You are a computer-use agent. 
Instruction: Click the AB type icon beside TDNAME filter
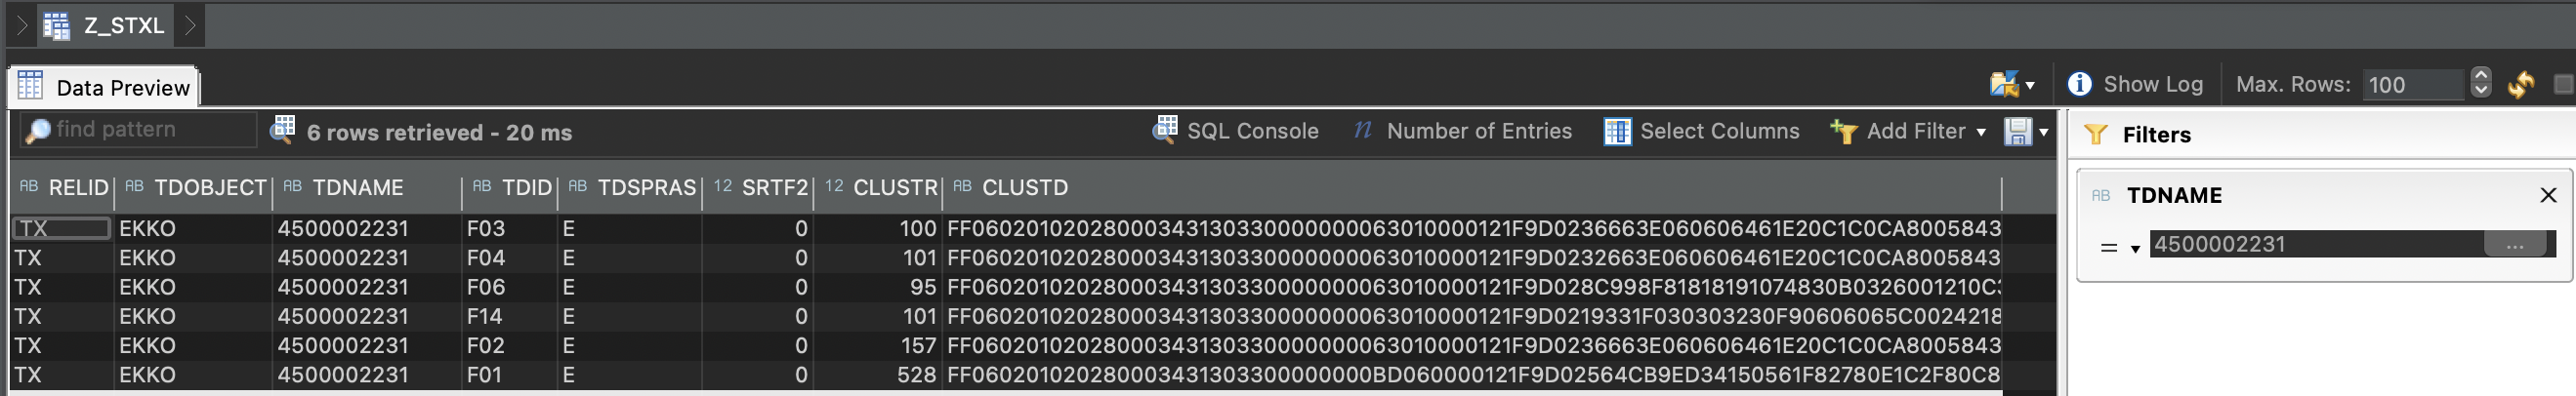pos(2101,195)
